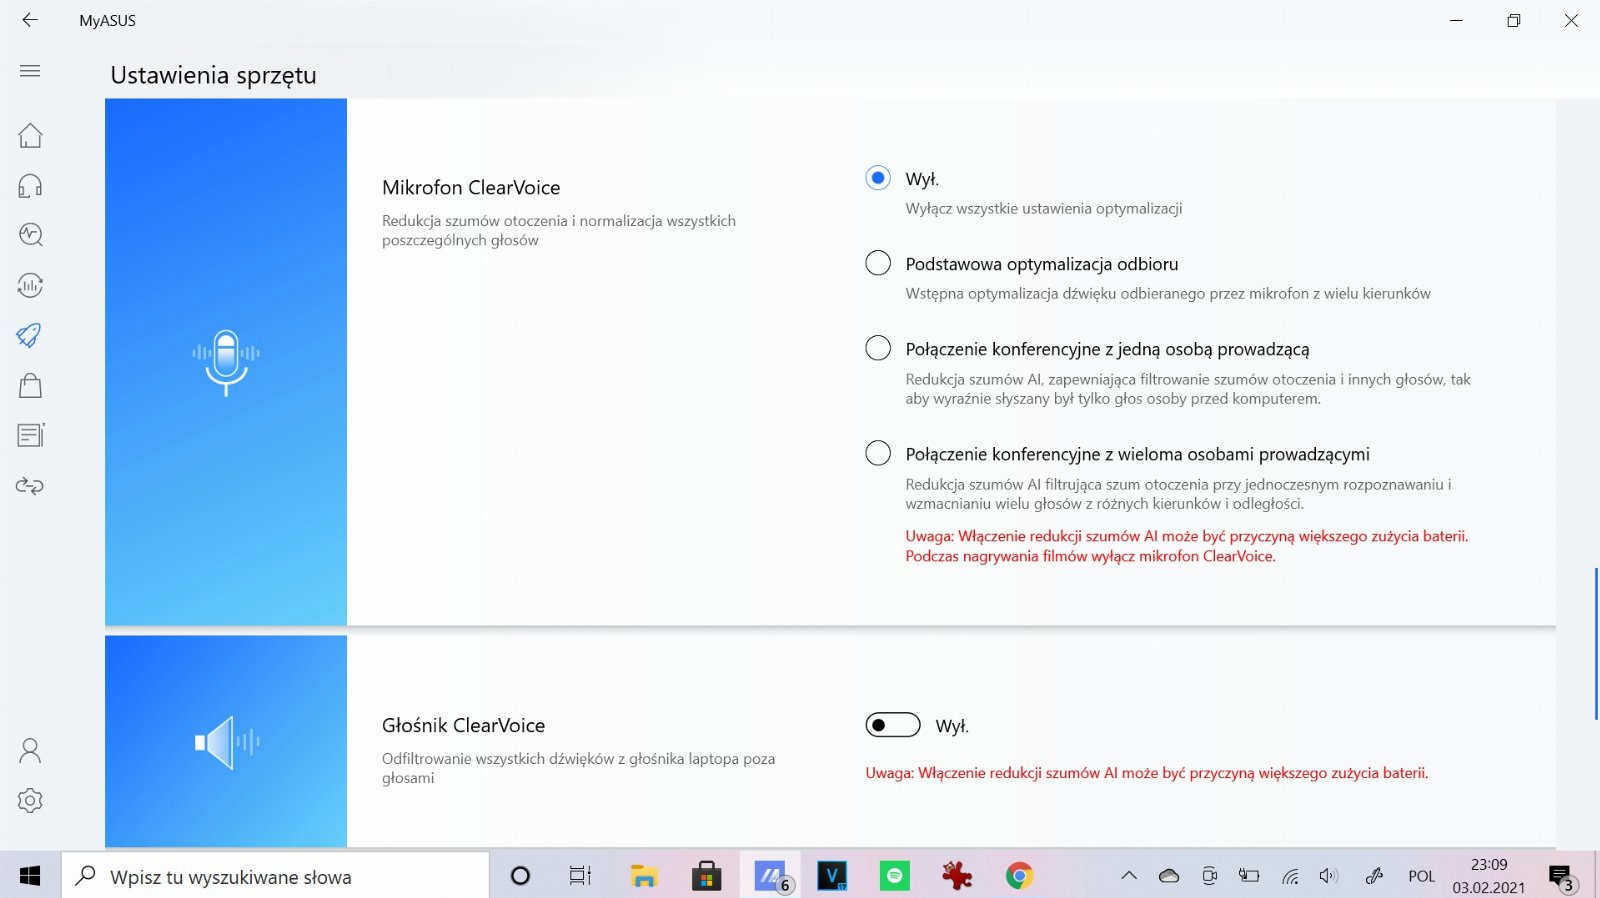Open Live Update icon in sidebar
This screenshot has width=1600, height=898.
click(30, 285)
